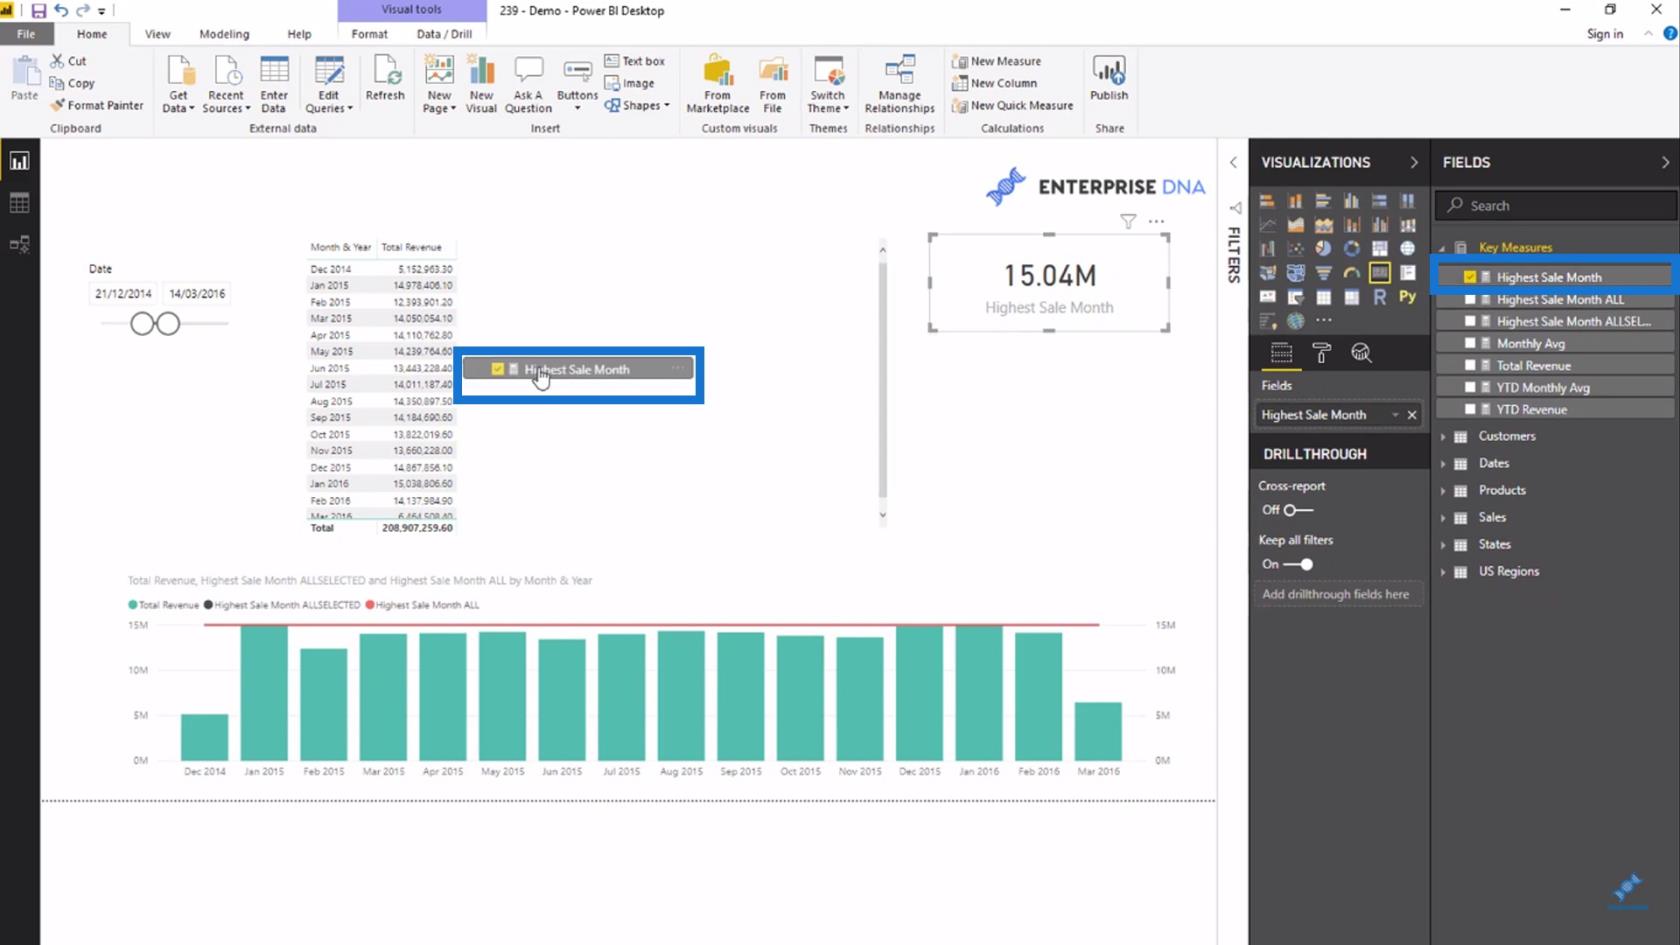Select the highlighted Card visual icon
This screenshot has height=945, width=1680.
[x=1379, y=272]
